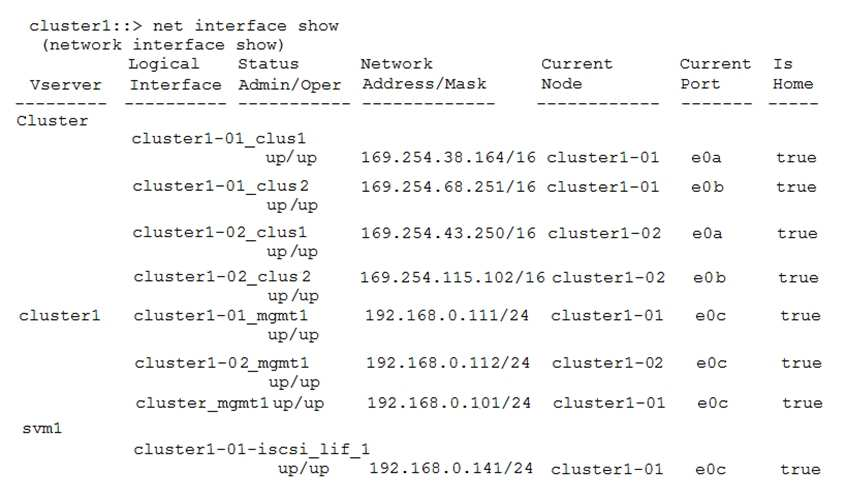The height and width of the screenshot is (491, 845).
Task: Click the IP address 192.168.0.141/24
Action: click(451, 468)
